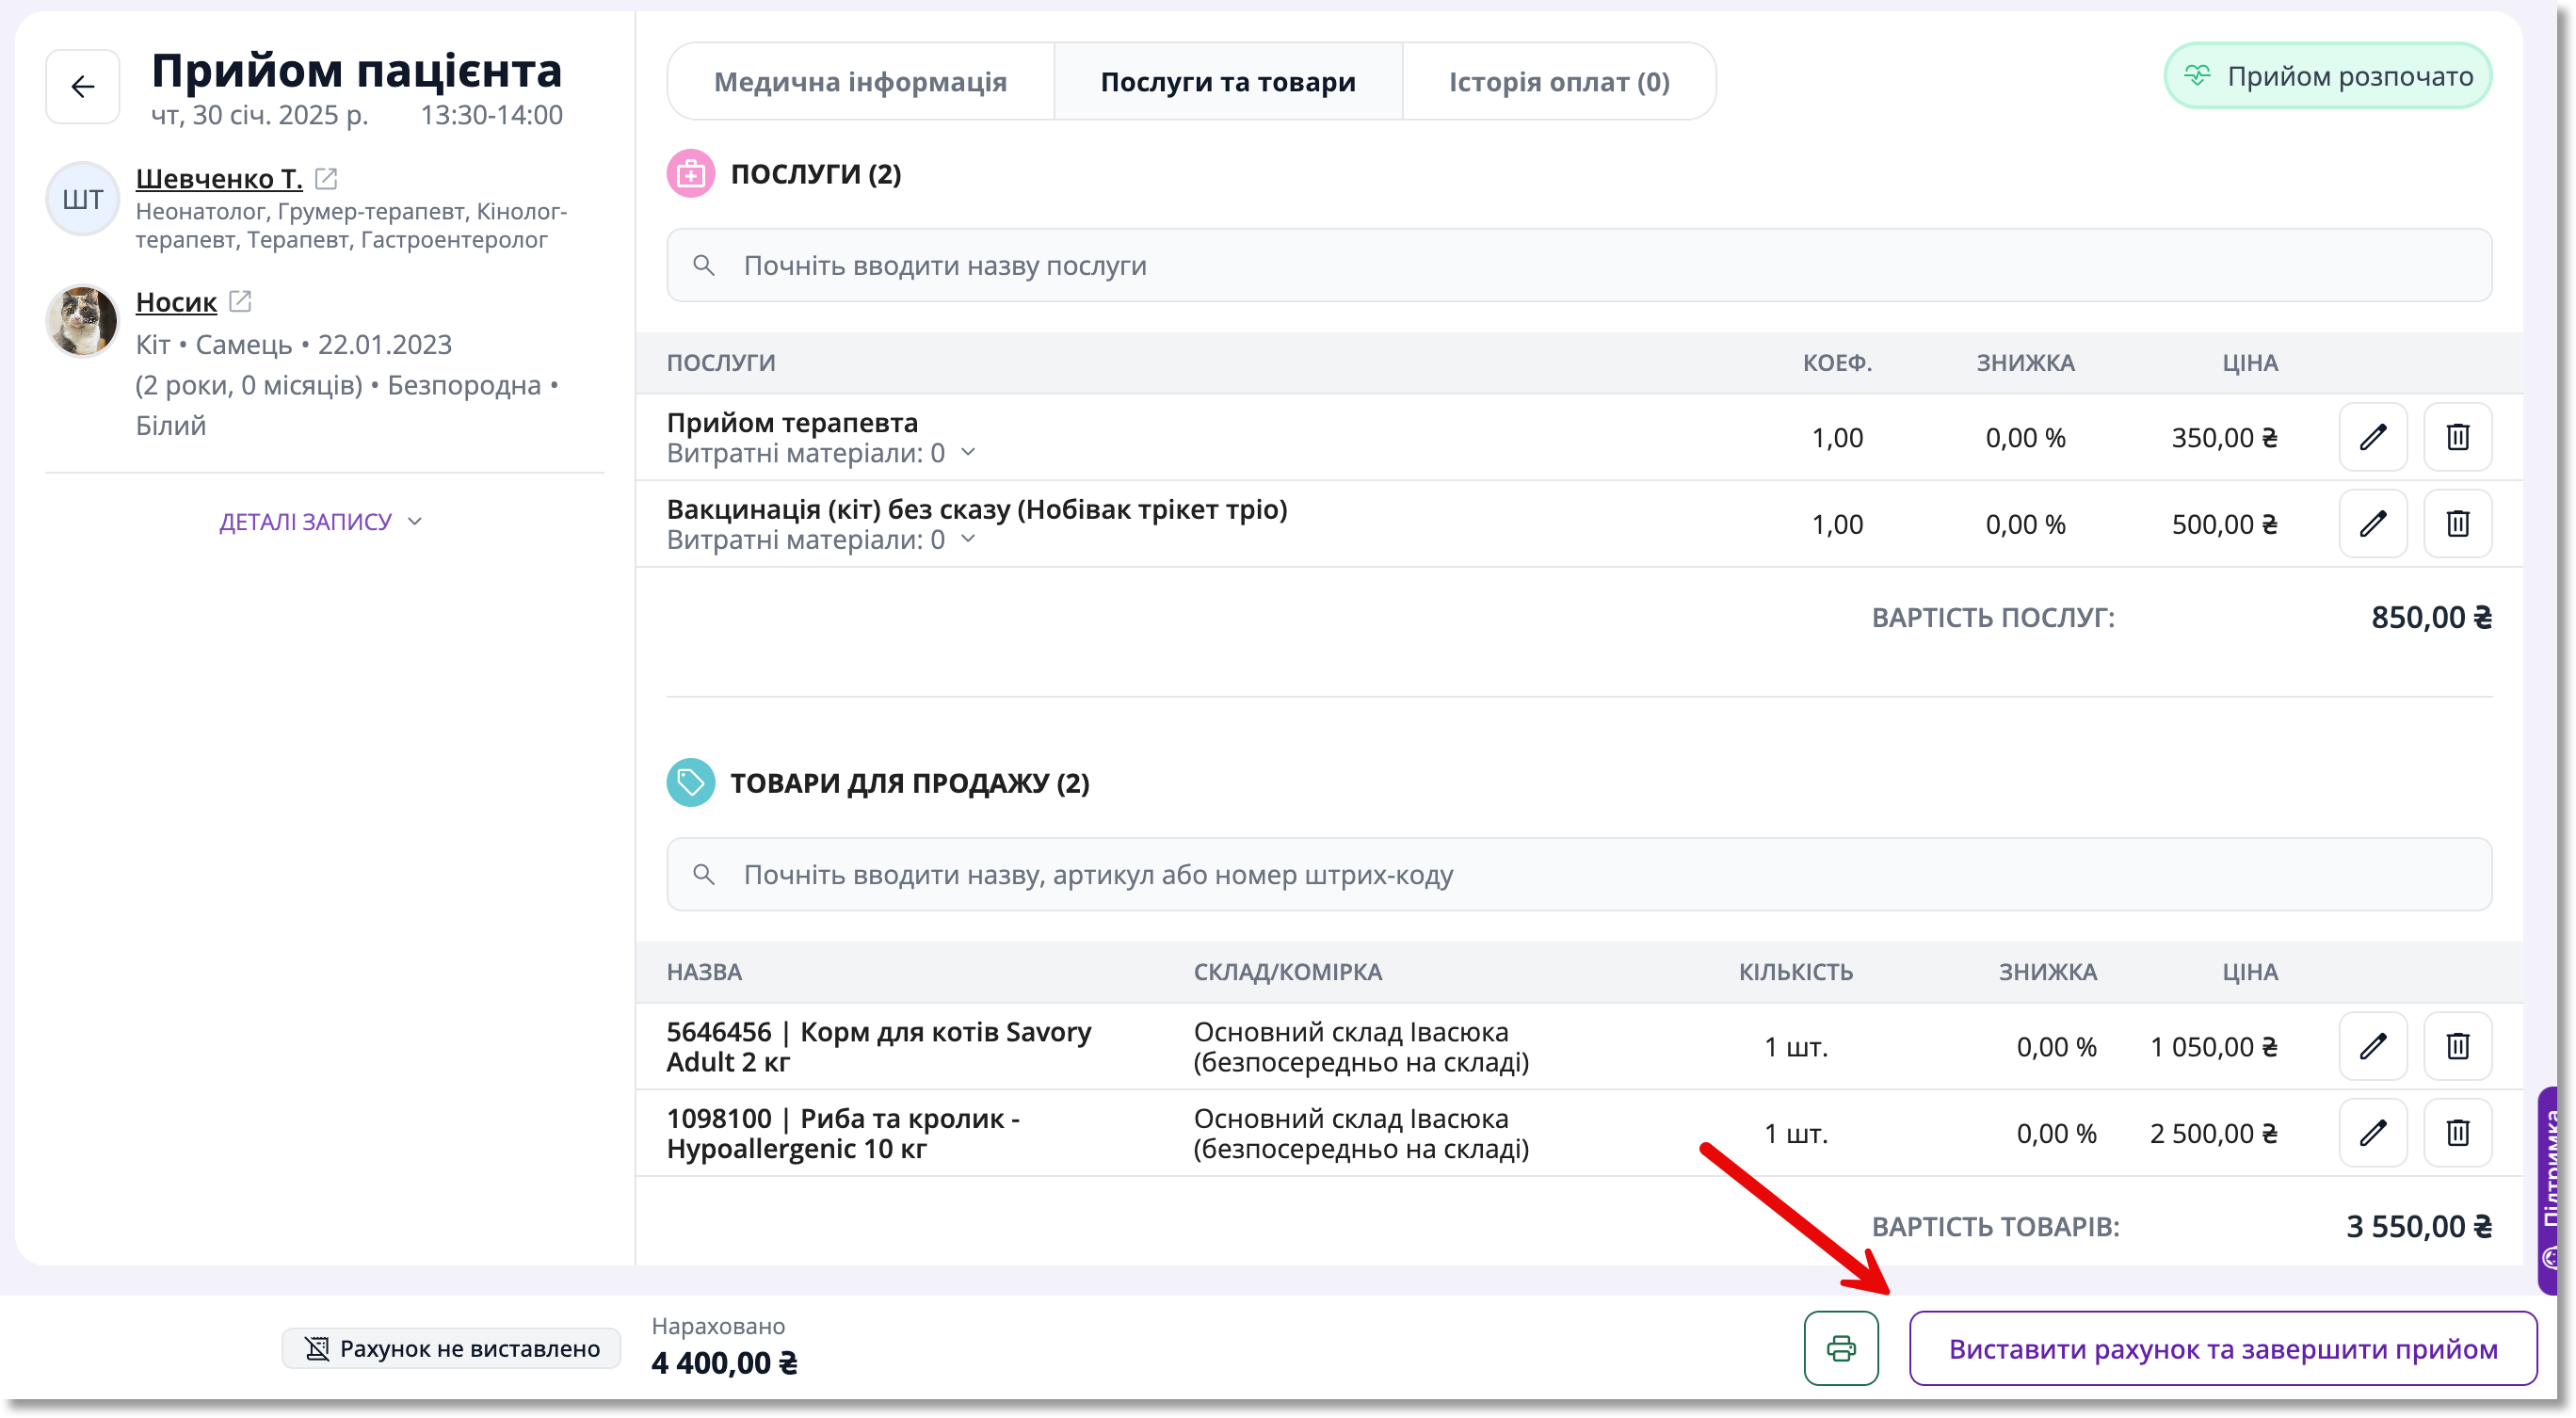Select the Послуги та товари tab
The width and height of the screenshot is (2576, 1418).
pyautogui.click(x=1228, y=82)
